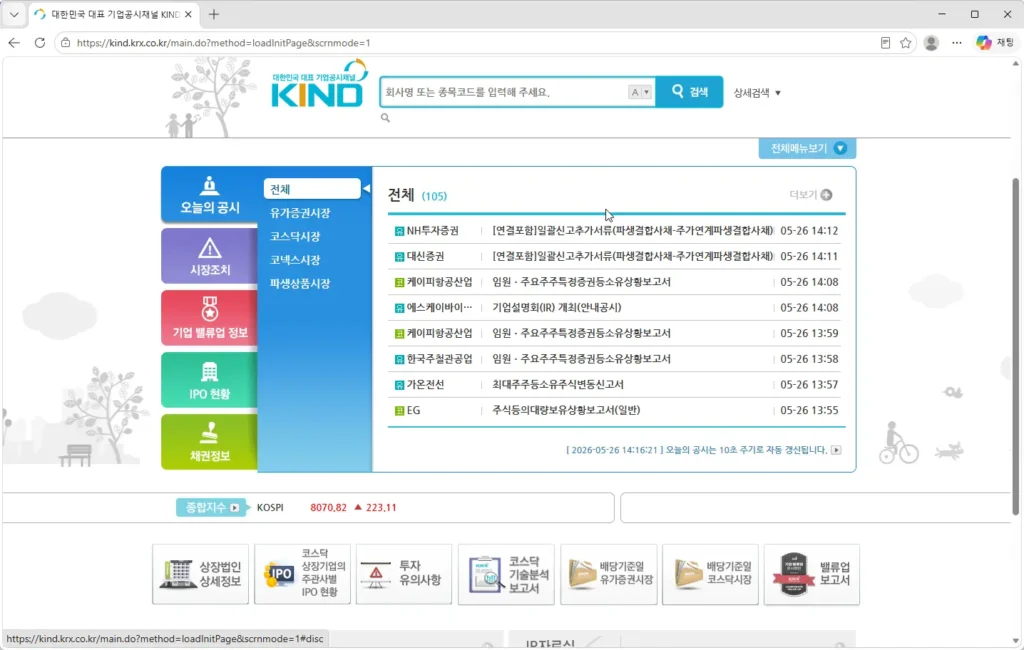Image resolution: width=1024 pixels, height=650 pixels.
Task: Click the auto-refresh play toggle icon
Action: [x=836, y=450]
